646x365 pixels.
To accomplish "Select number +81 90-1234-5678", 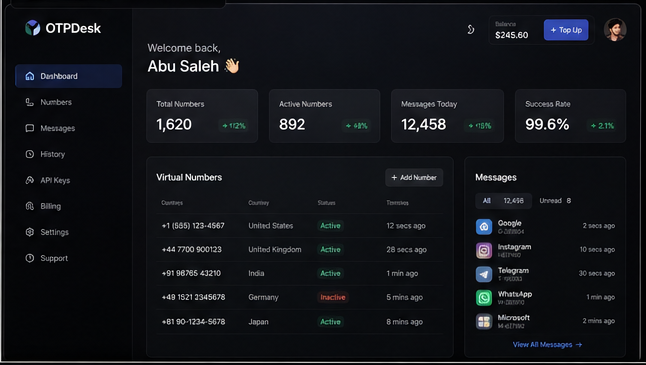I will [x=193, y=322].
